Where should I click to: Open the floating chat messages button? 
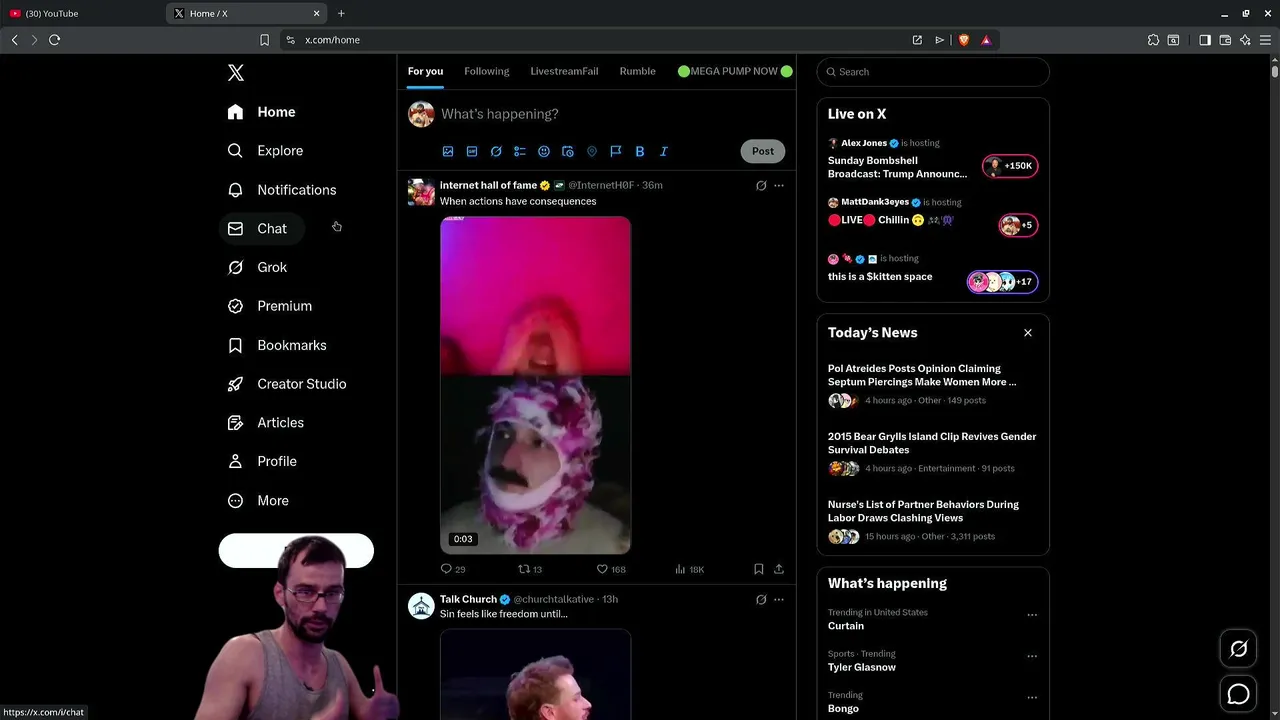click(x=1238, y=694)
